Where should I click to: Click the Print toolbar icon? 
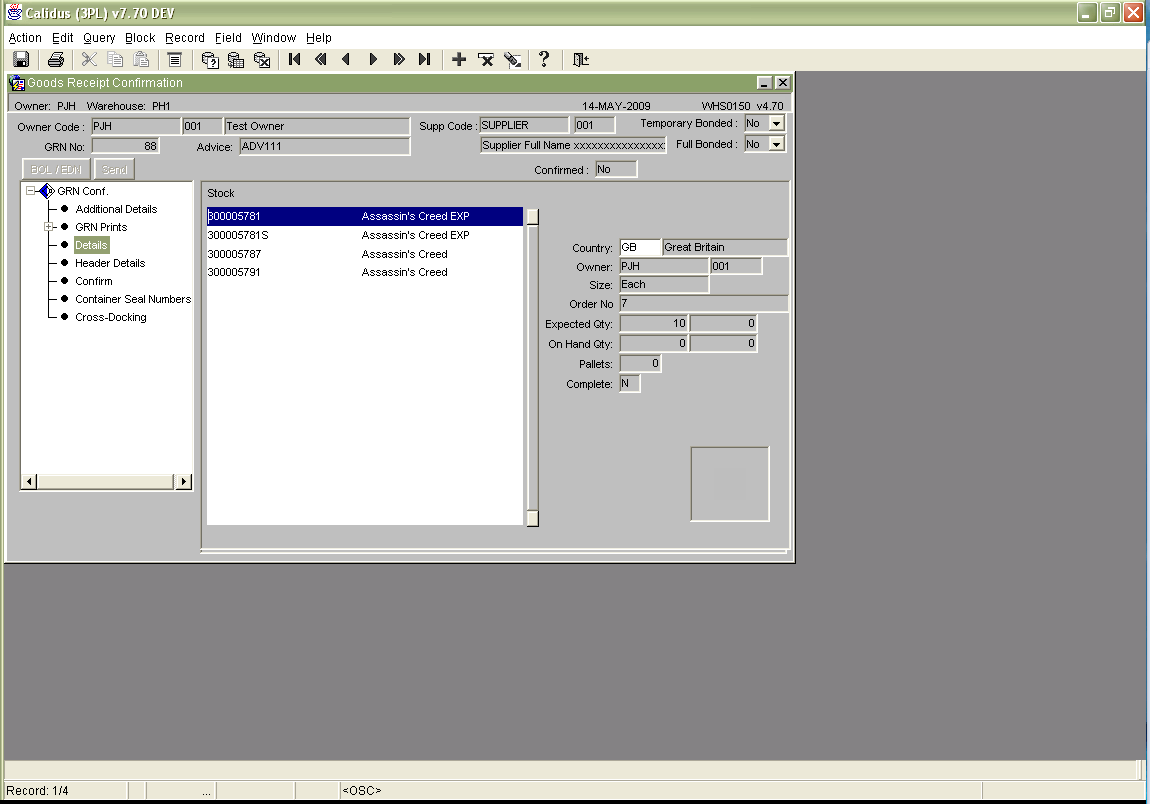click(56, 59)
